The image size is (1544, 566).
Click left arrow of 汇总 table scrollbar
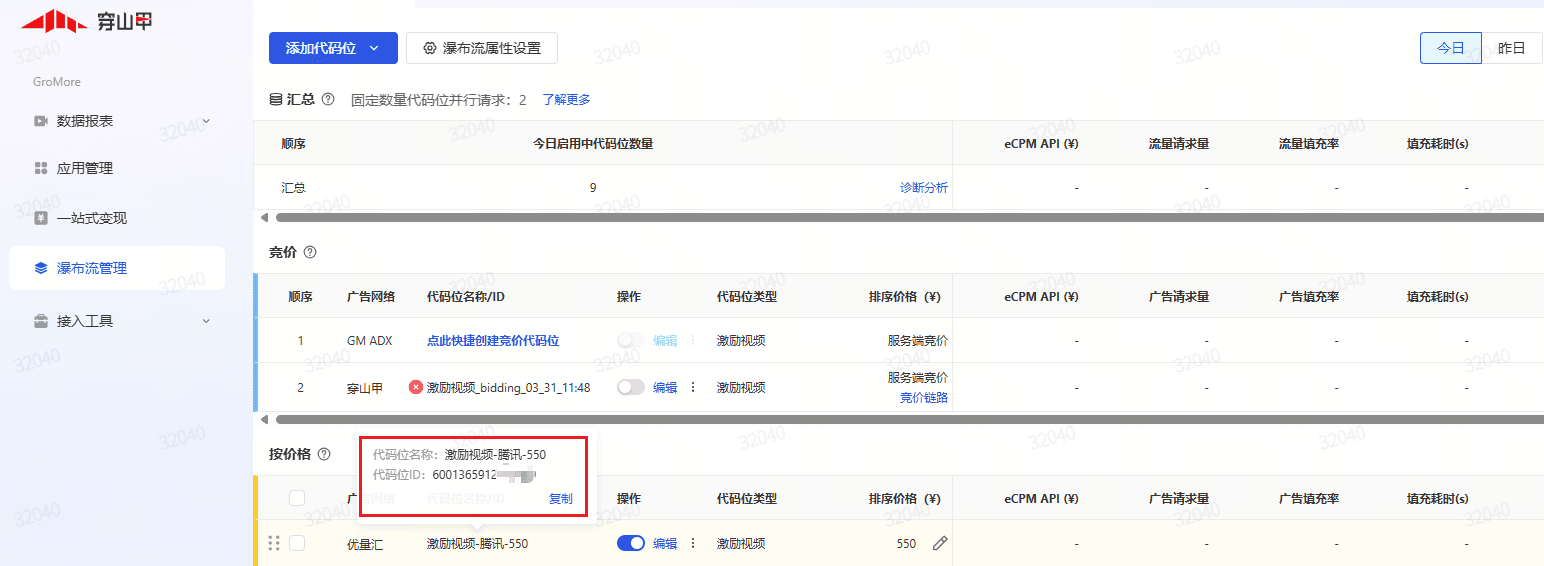tap(264, 217)
